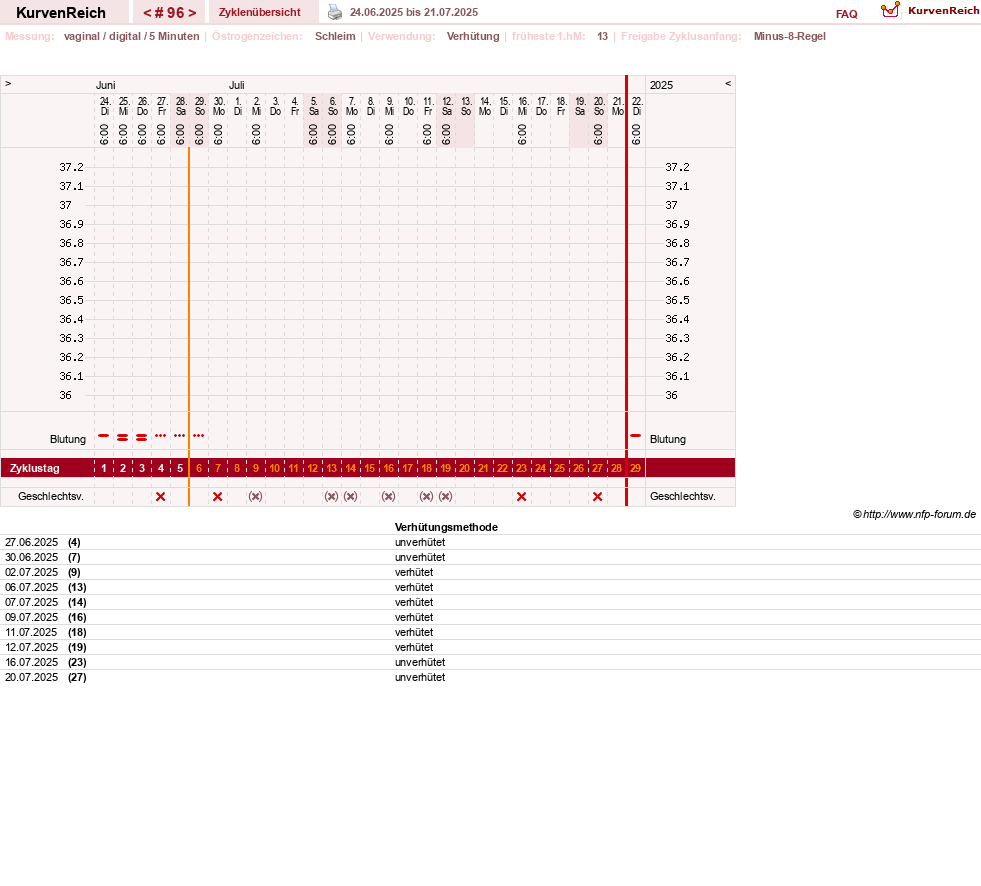Screen dimensions: 981x886
Task: Click the Verhütungsmethode column heading
Action: click(446, 527)
